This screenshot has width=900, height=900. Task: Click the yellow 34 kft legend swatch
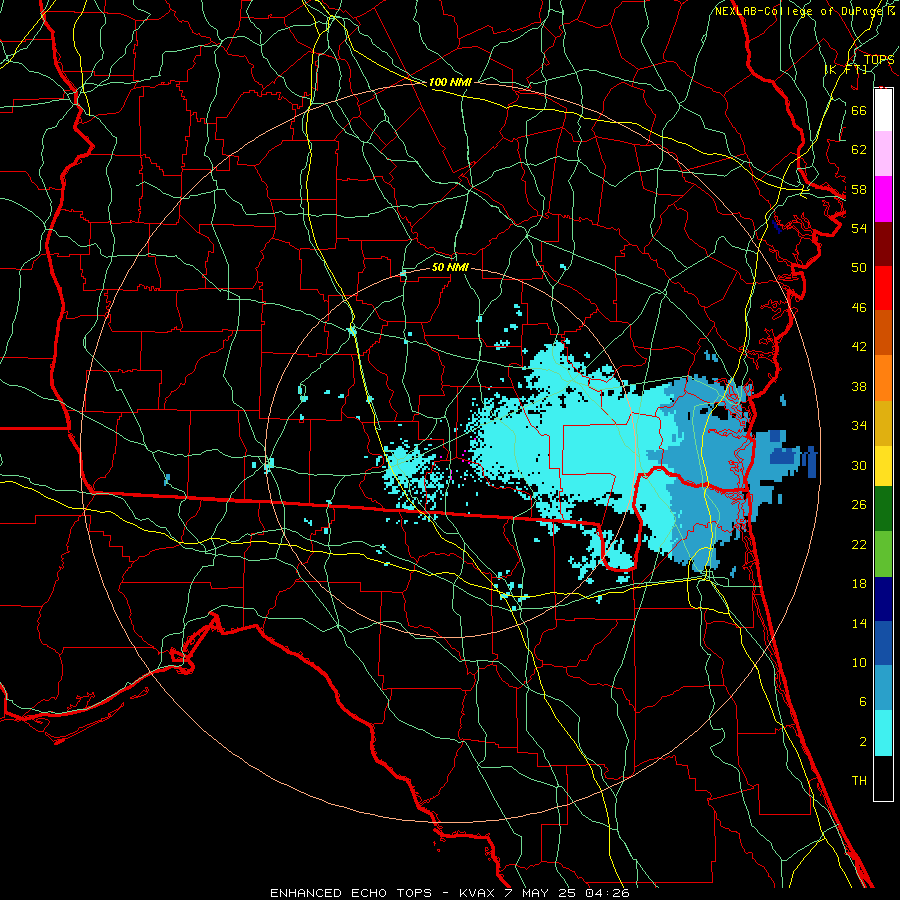[883, 466]
